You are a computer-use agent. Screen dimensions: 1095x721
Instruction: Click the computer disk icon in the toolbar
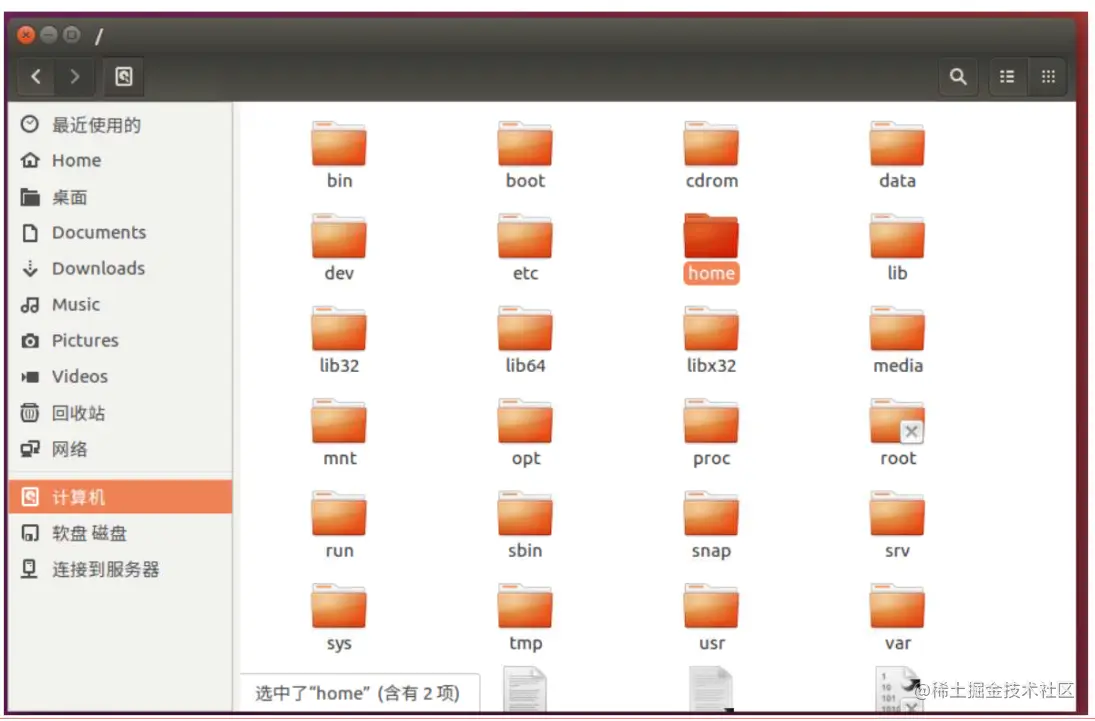point(122,77)
